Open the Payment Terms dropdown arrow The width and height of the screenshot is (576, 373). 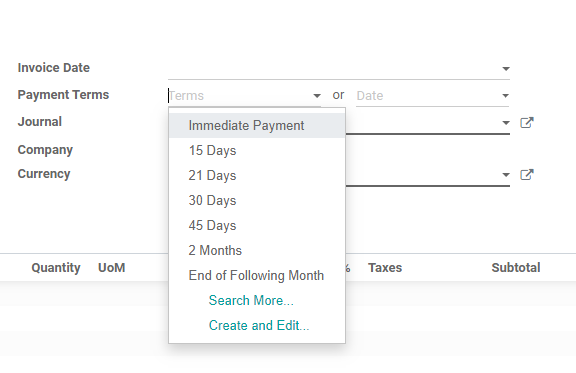[x=317, y=96]
